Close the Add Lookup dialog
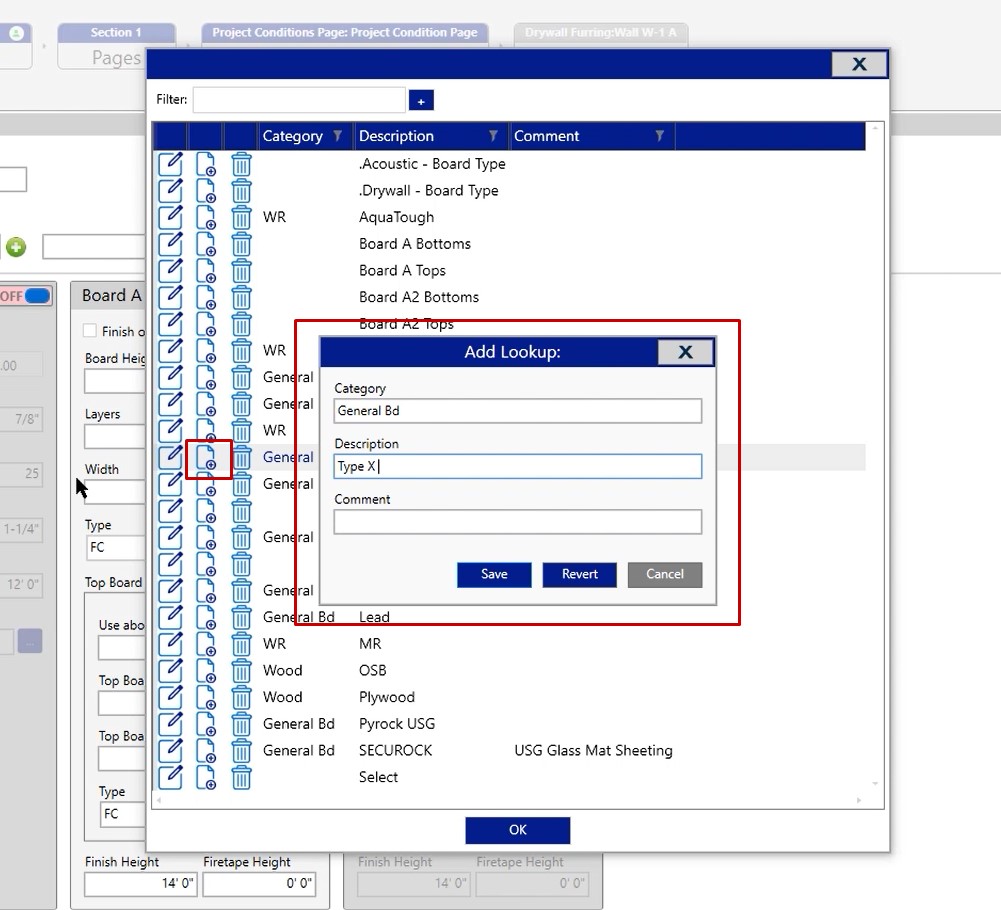Viewport: 1001px width, 910px height. [685, 352]
